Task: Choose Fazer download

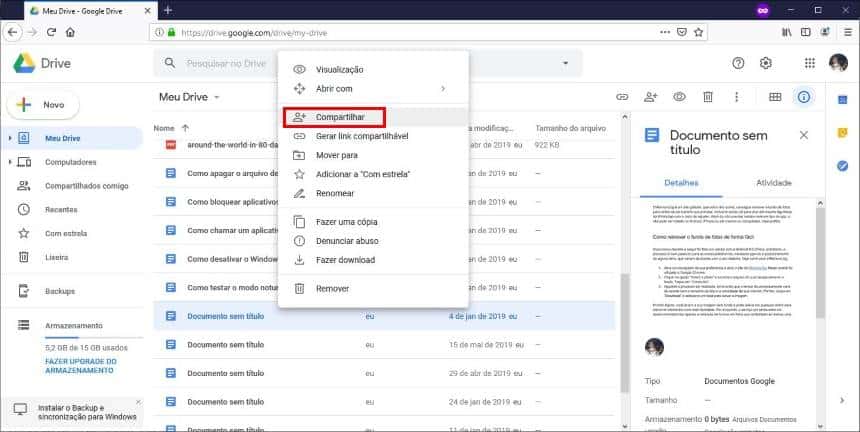Action: point(373,260)
